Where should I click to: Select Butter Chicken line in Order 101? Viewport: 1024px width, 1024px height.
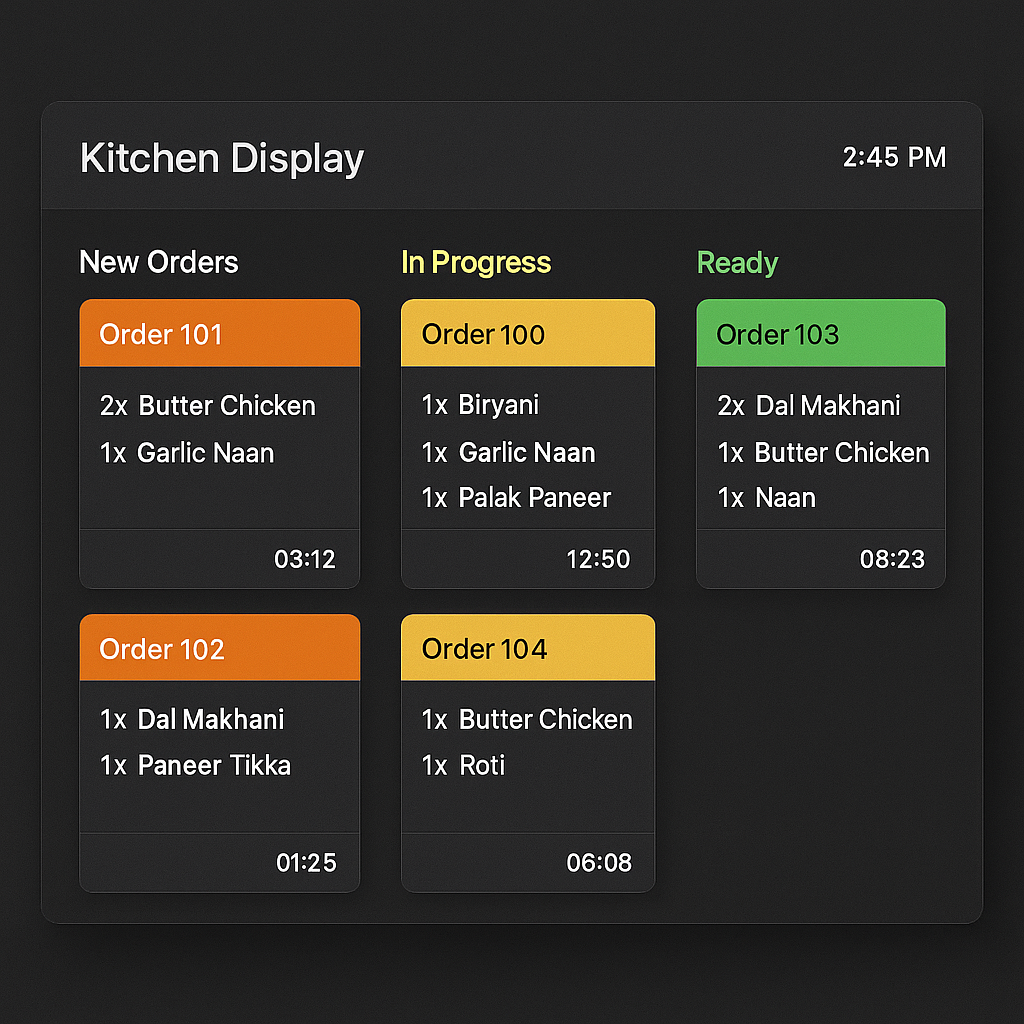click(x=207, y=406)
